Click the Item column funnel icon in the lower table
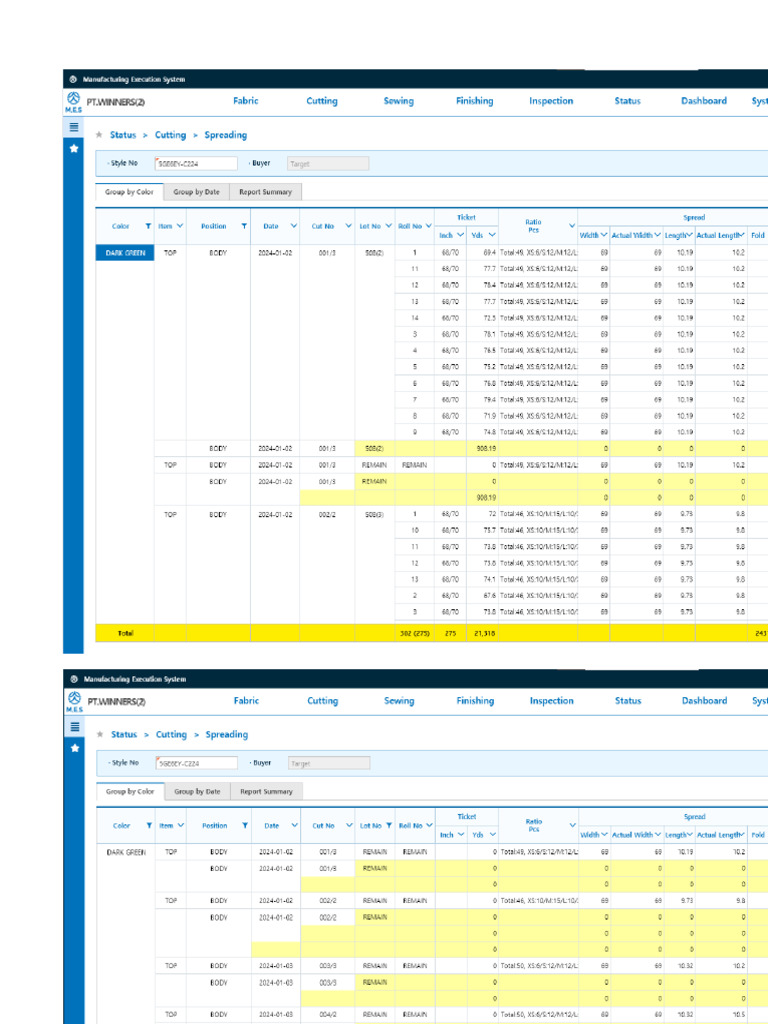 click(181, 826)
